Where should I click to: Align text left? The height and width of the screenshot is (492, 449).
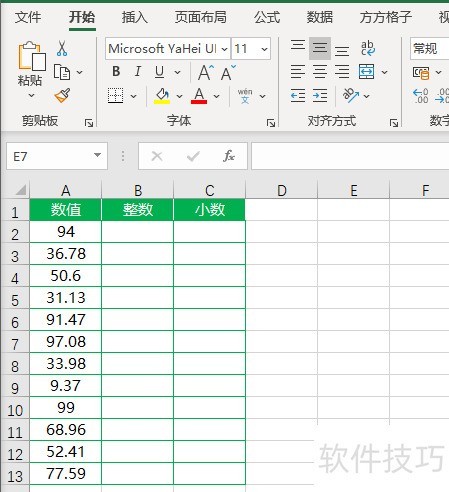[298, 72]
